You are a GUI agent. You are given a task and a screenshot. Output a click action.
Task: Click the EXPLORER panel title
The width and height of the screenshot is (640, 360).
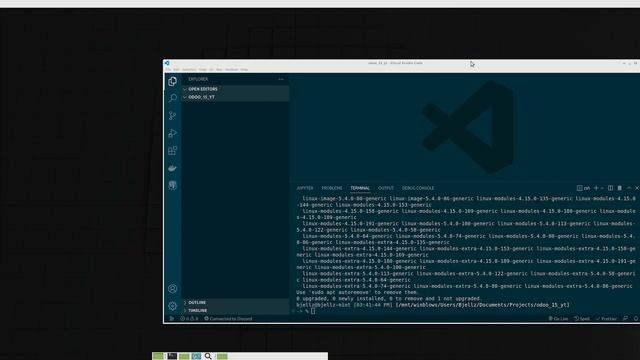click(198, 79)
